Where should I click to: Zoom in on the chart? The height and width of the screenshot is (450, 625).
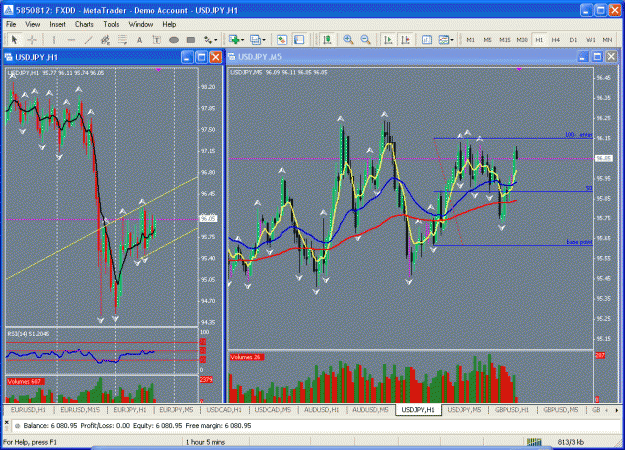[348, 39]
